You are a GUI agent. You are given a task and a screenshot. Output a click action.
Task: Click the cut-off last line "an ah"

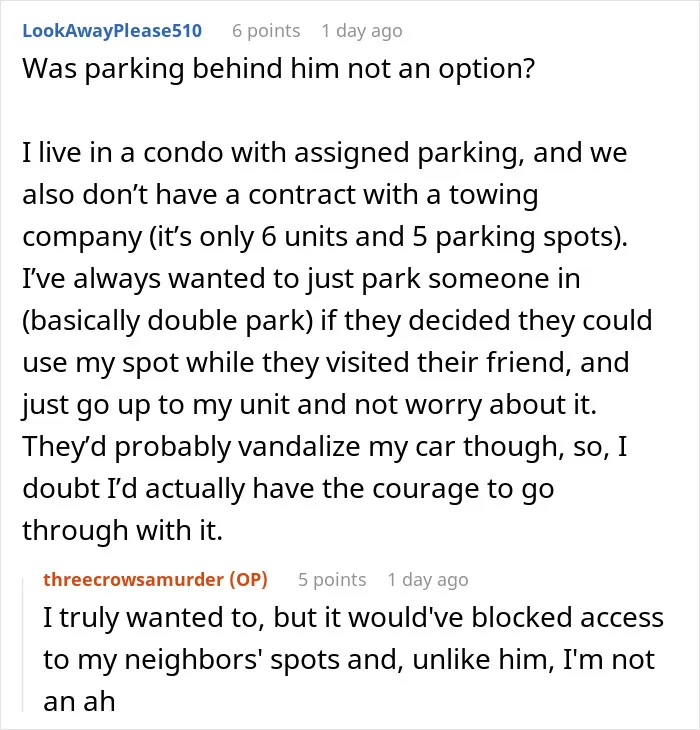tap(79, 702)
